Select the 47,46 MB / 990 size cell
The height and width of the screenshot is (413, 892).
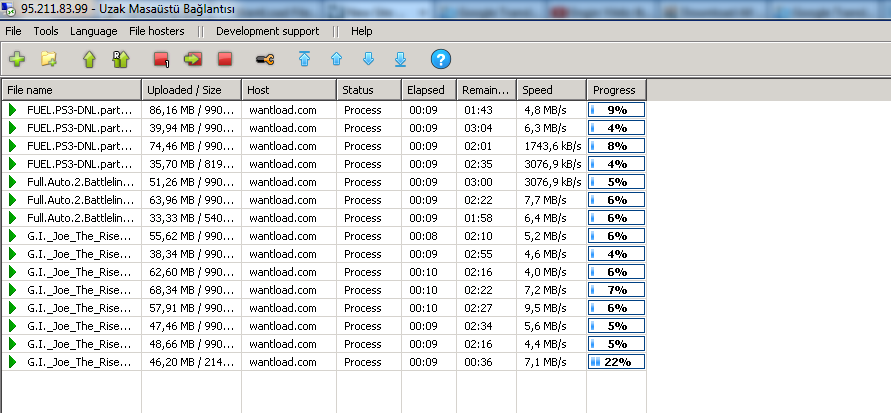point(192,326)
